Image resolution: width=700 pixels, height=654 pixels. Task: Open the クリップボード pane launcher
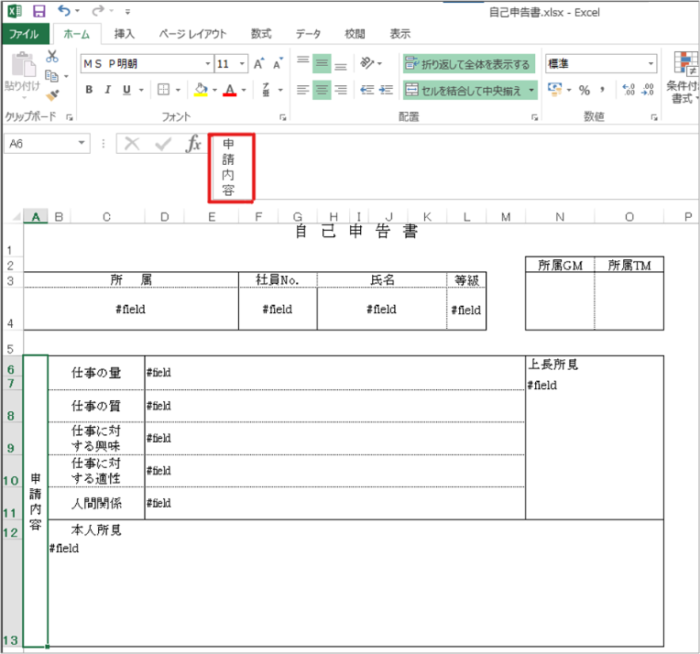pyautogui.click(x=70, y=117)
